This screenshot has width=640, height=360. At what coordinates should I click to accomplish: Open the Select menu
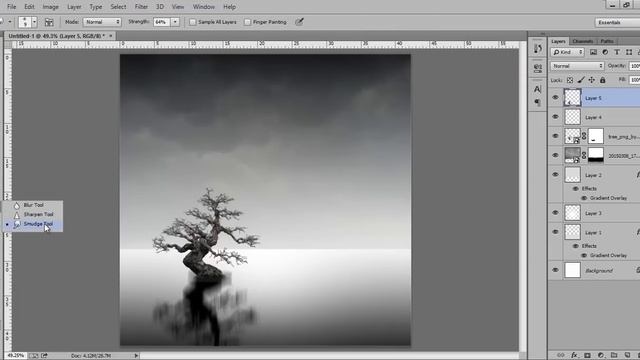(x=118, y=7)
